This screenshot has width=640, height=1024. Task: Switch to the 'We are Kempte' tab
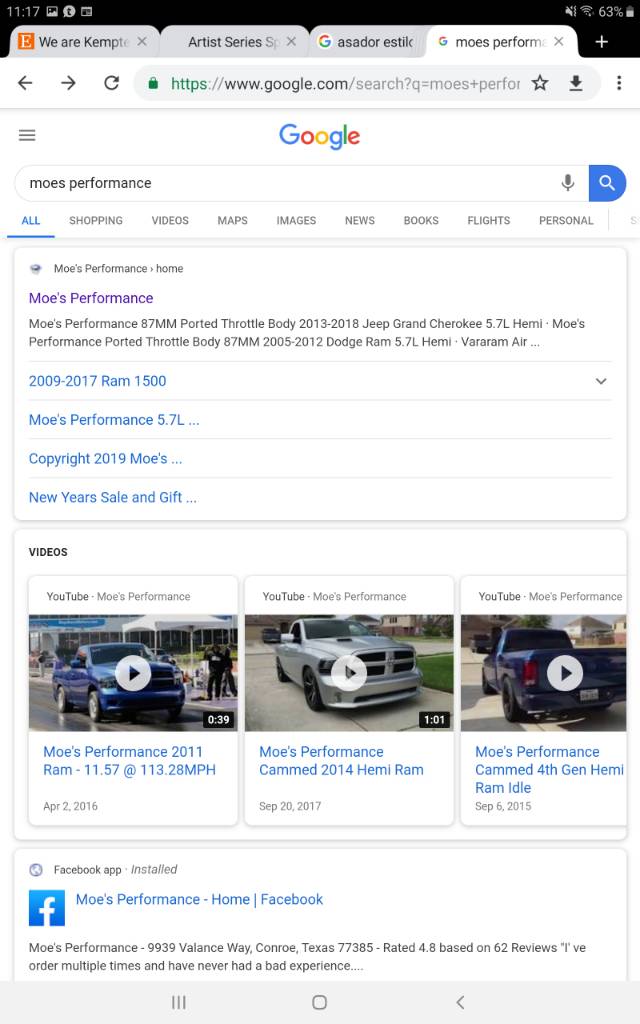click(x=84, y=42)
